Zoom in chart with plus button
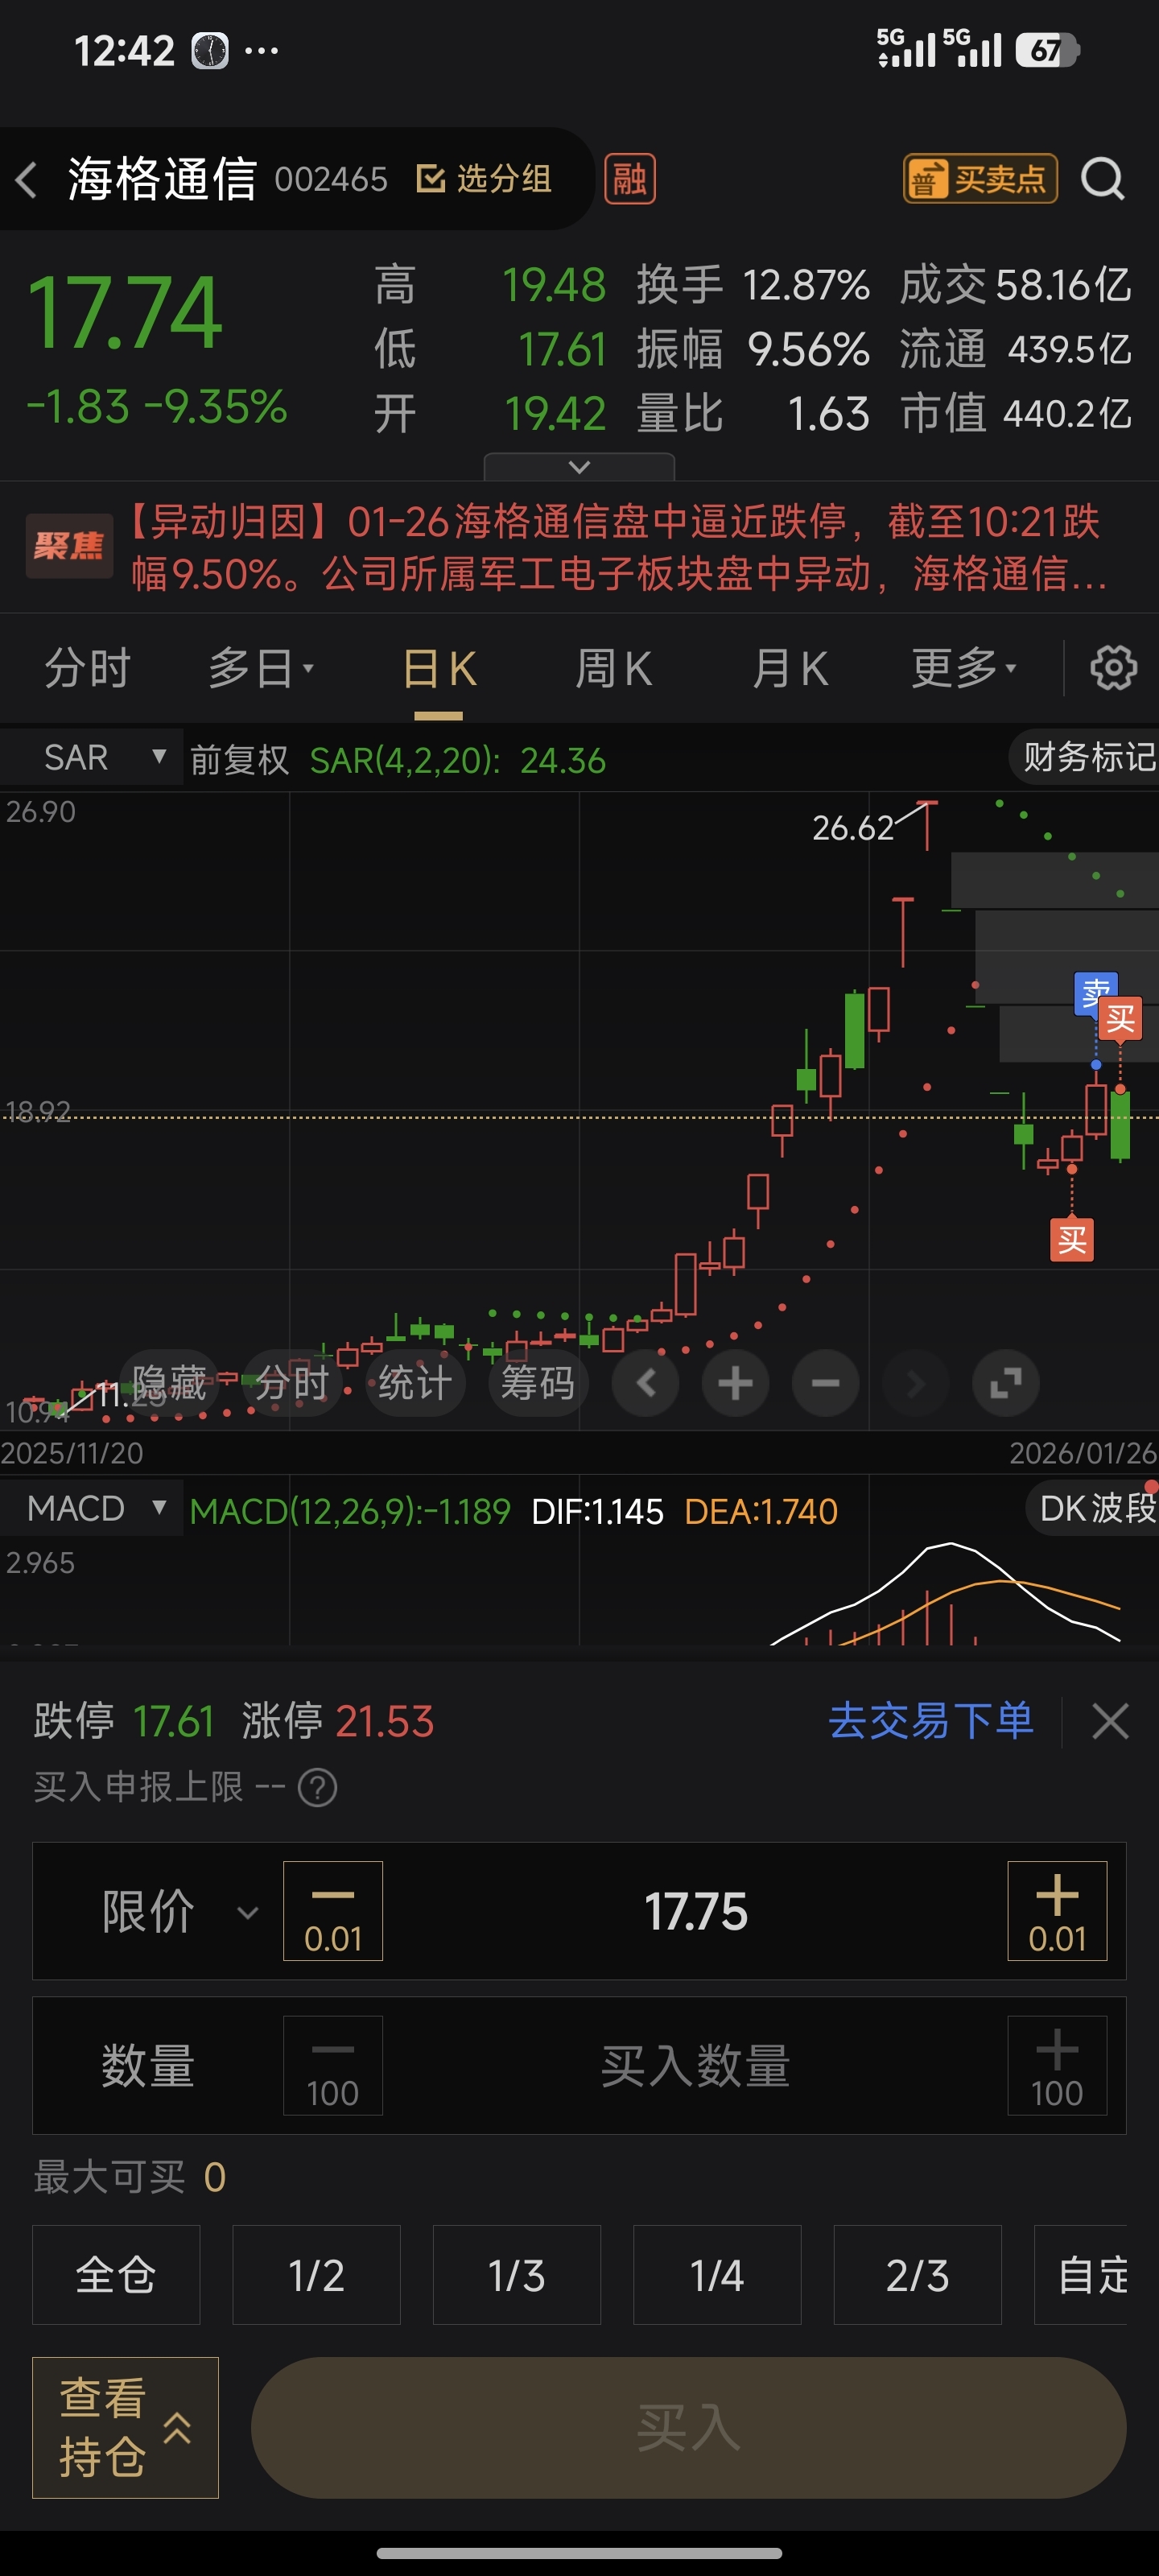 [x=735, y=1383]
